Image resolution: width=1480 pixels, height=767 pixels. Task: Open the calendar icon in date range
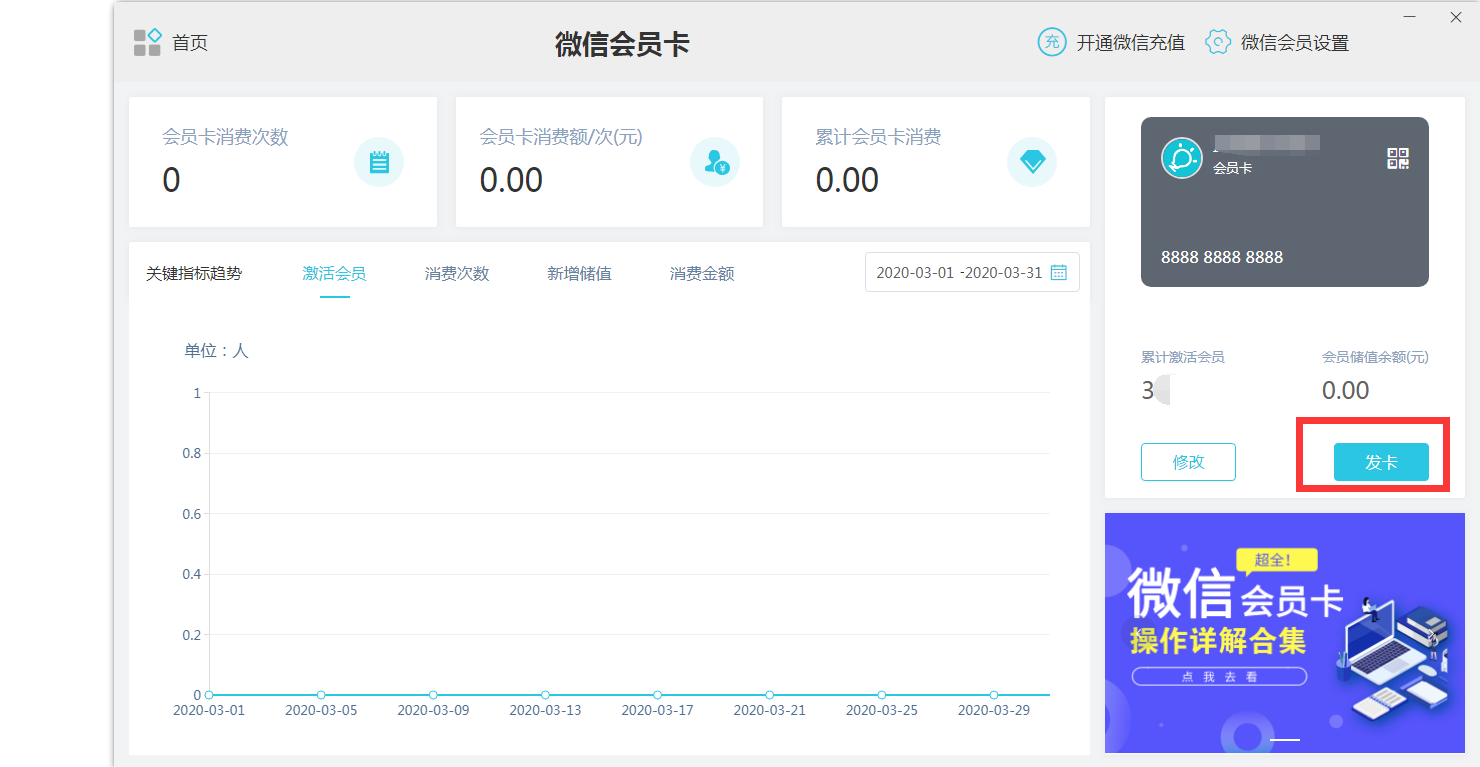click(x=1059, y=272)
